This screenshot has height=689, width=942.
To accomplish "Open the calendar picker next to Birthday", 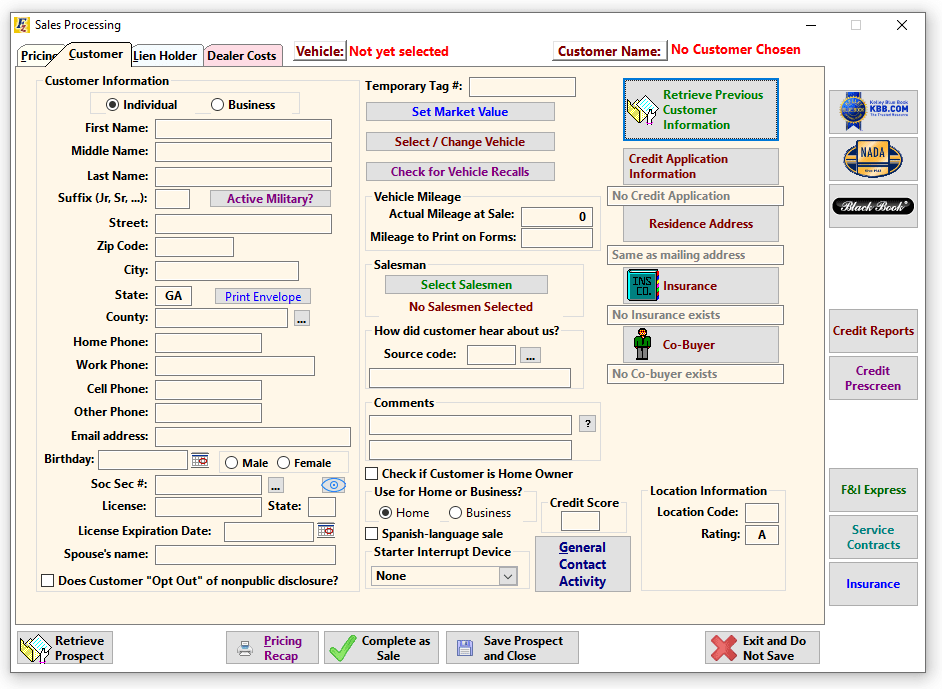I will [200, 460].
